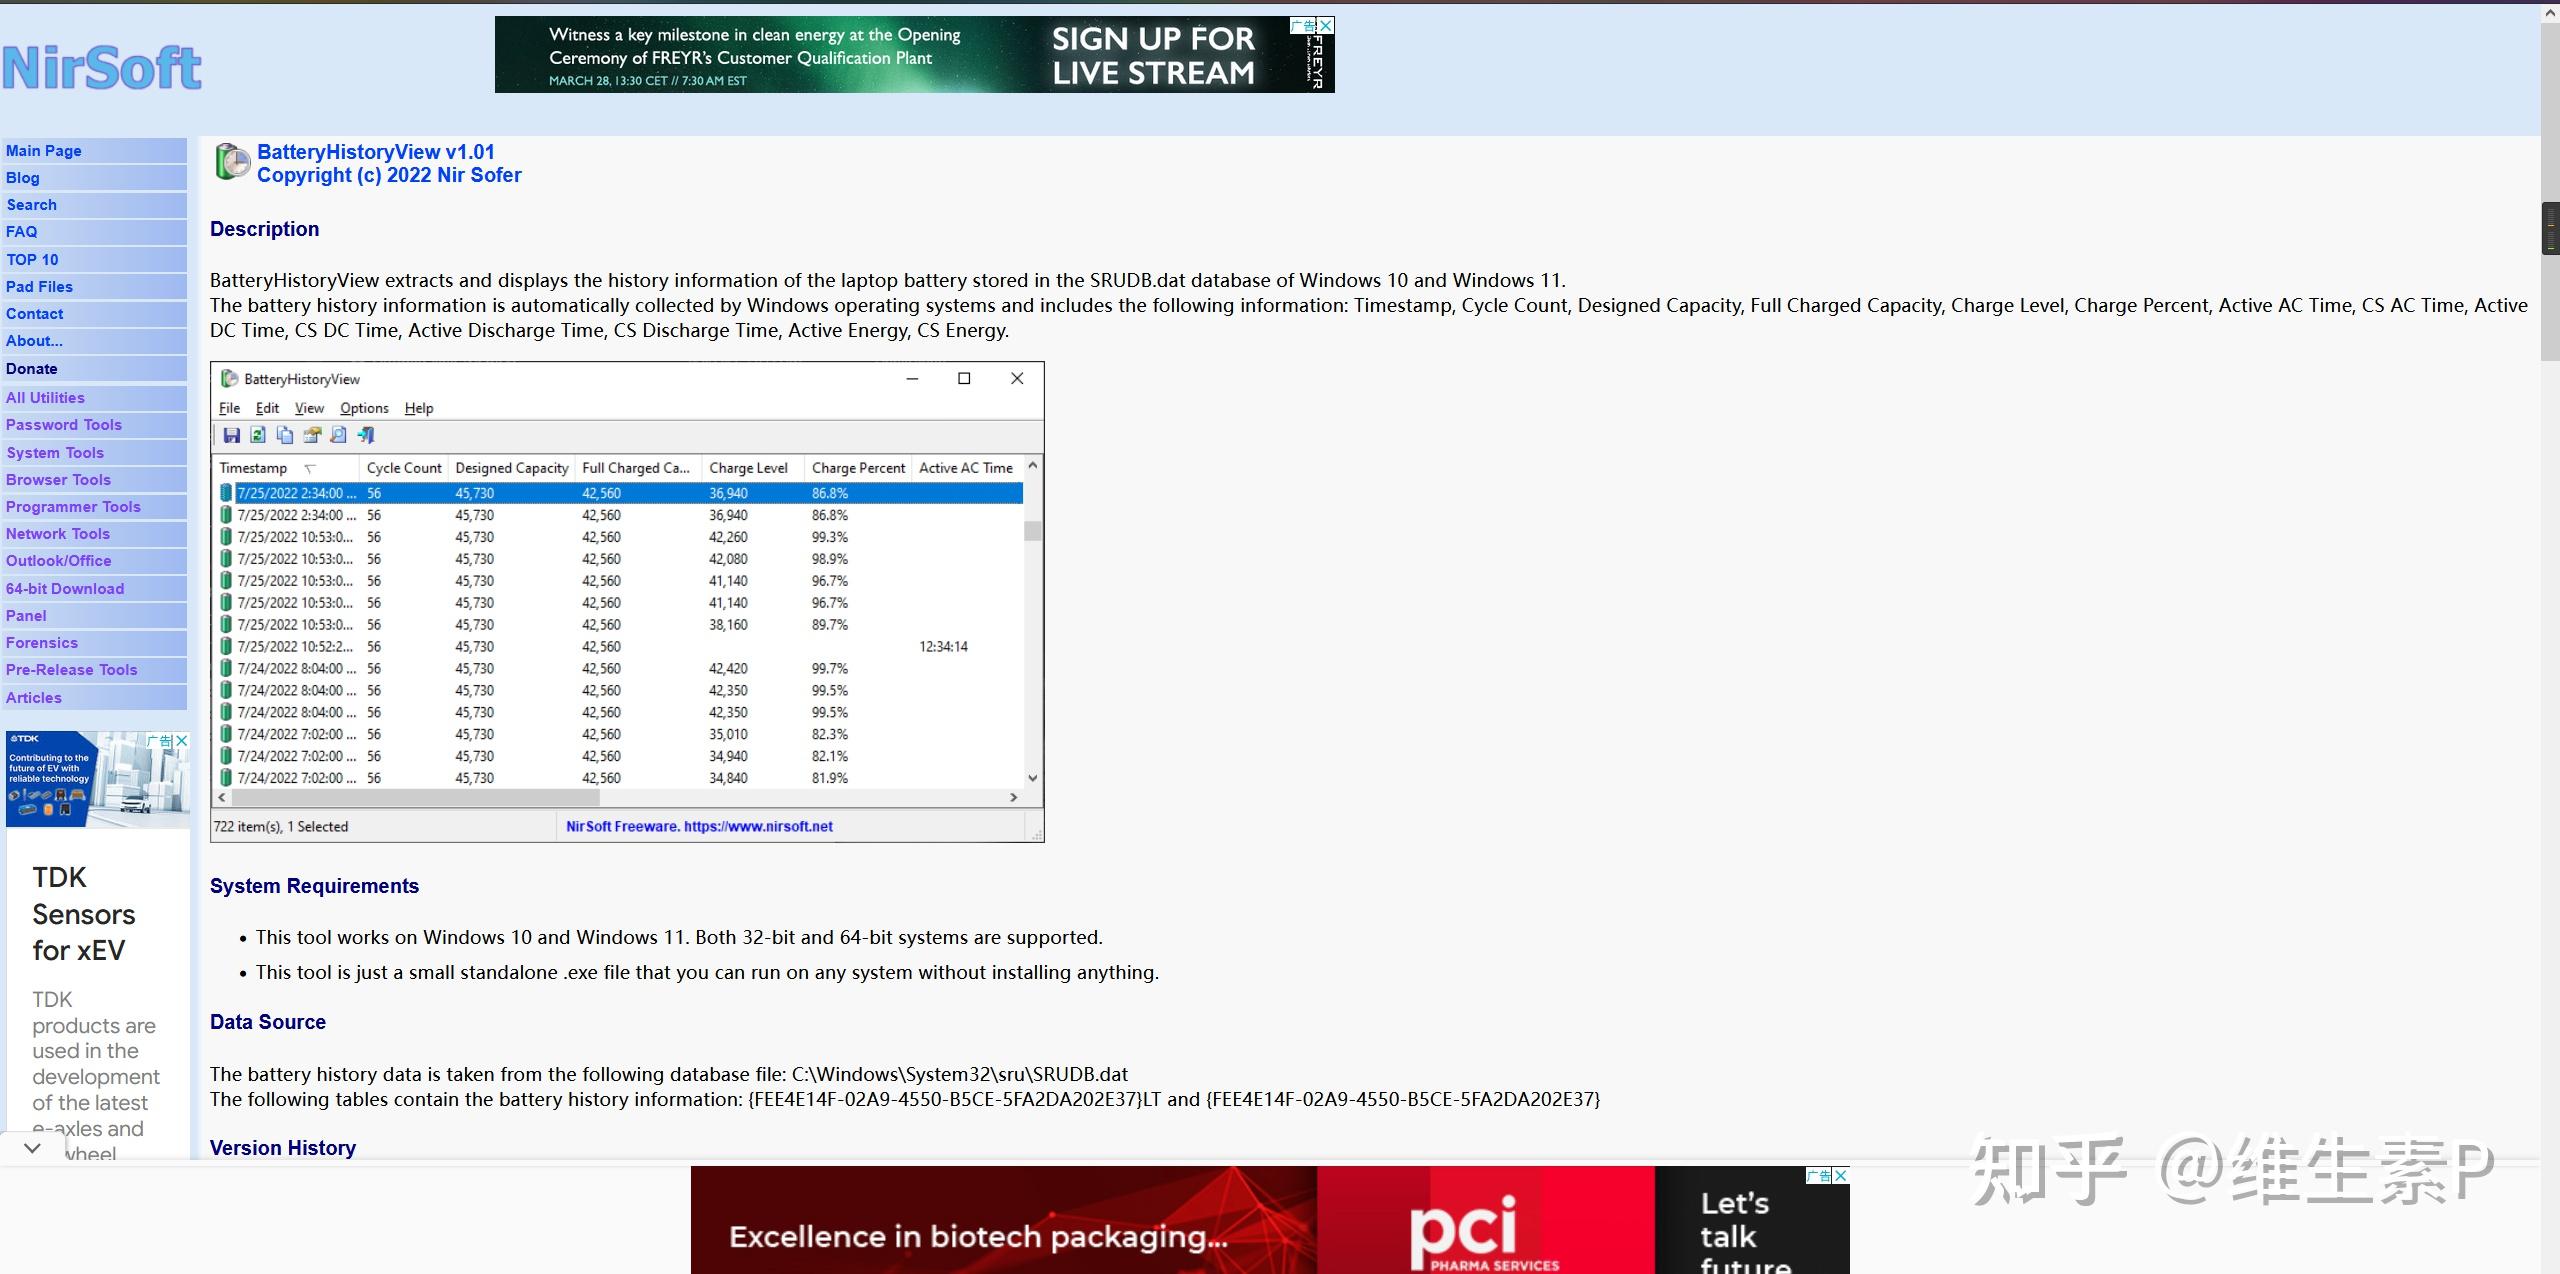Open the Contact sidebar link

(35, 314)
